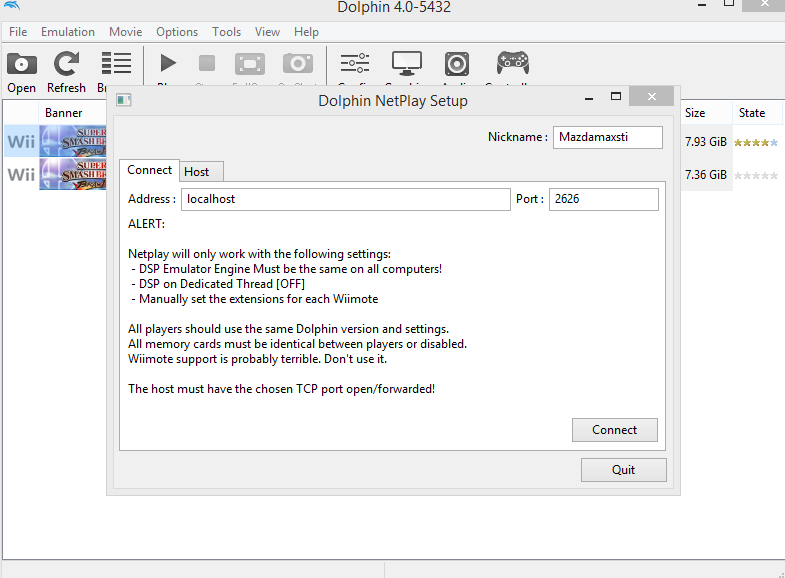Click the Nickname input field
Image resolution: width=785 pixels, height=578 pixels.
point(608,137)
